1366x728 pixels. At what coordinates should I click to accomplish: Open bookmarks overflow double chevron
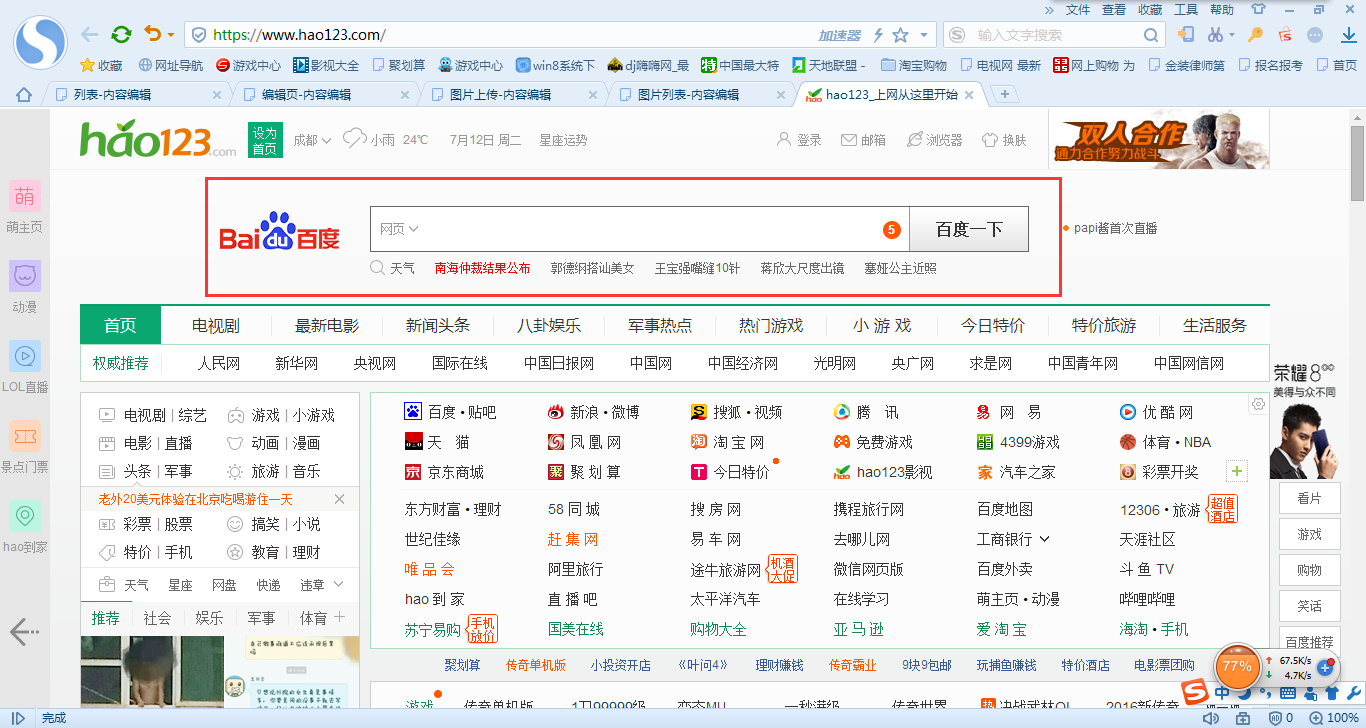coord(1049,9)
